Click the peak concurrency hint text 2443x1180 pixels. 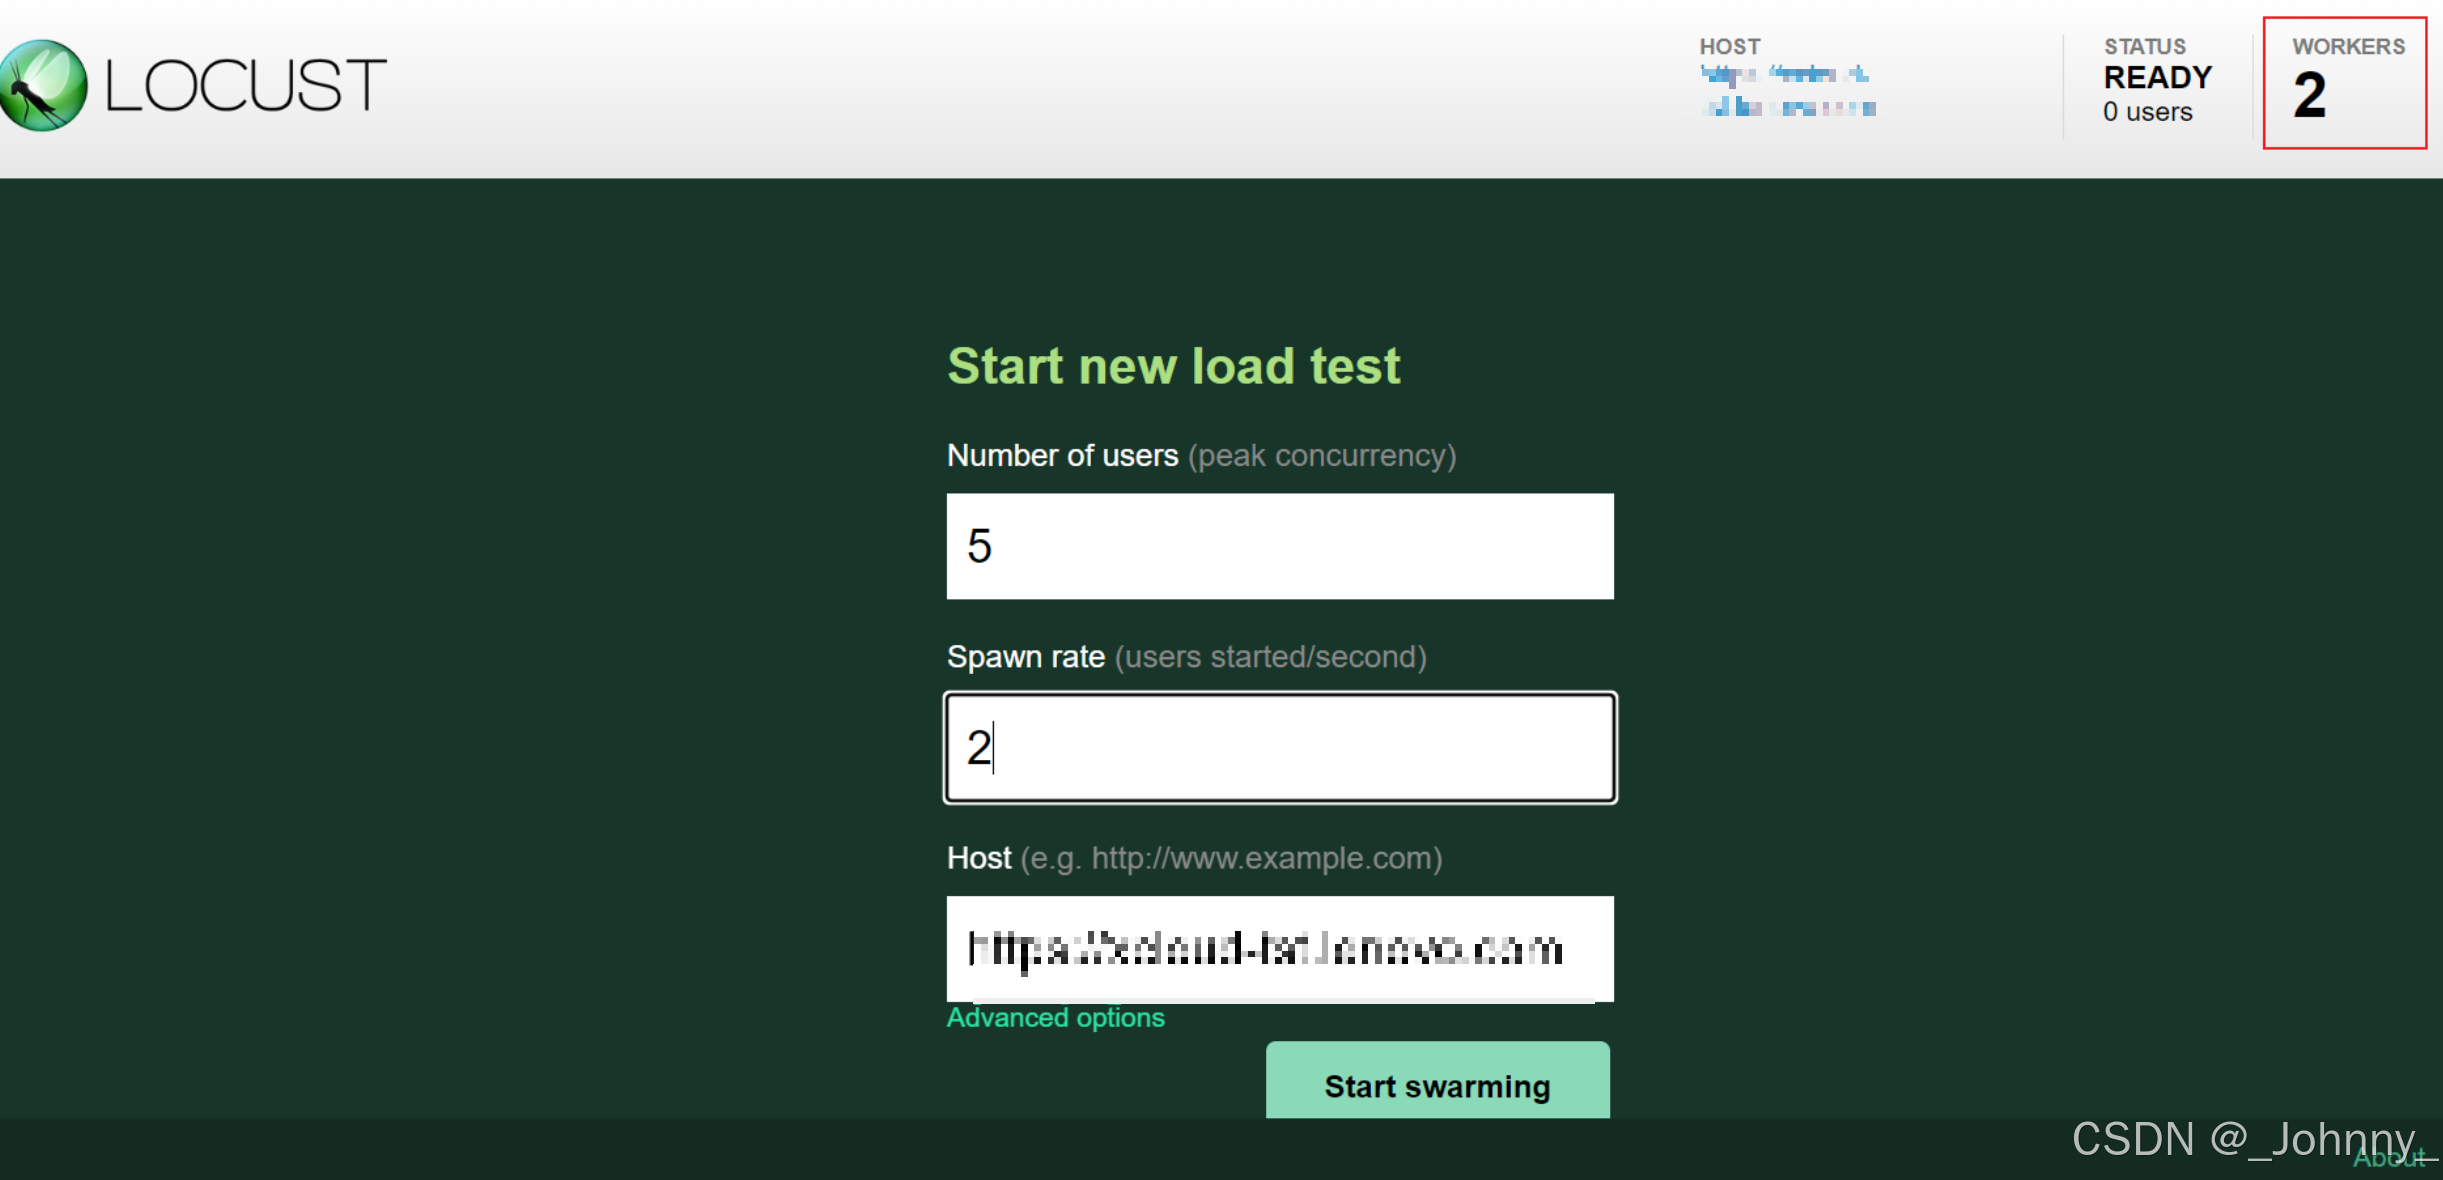1321,456
